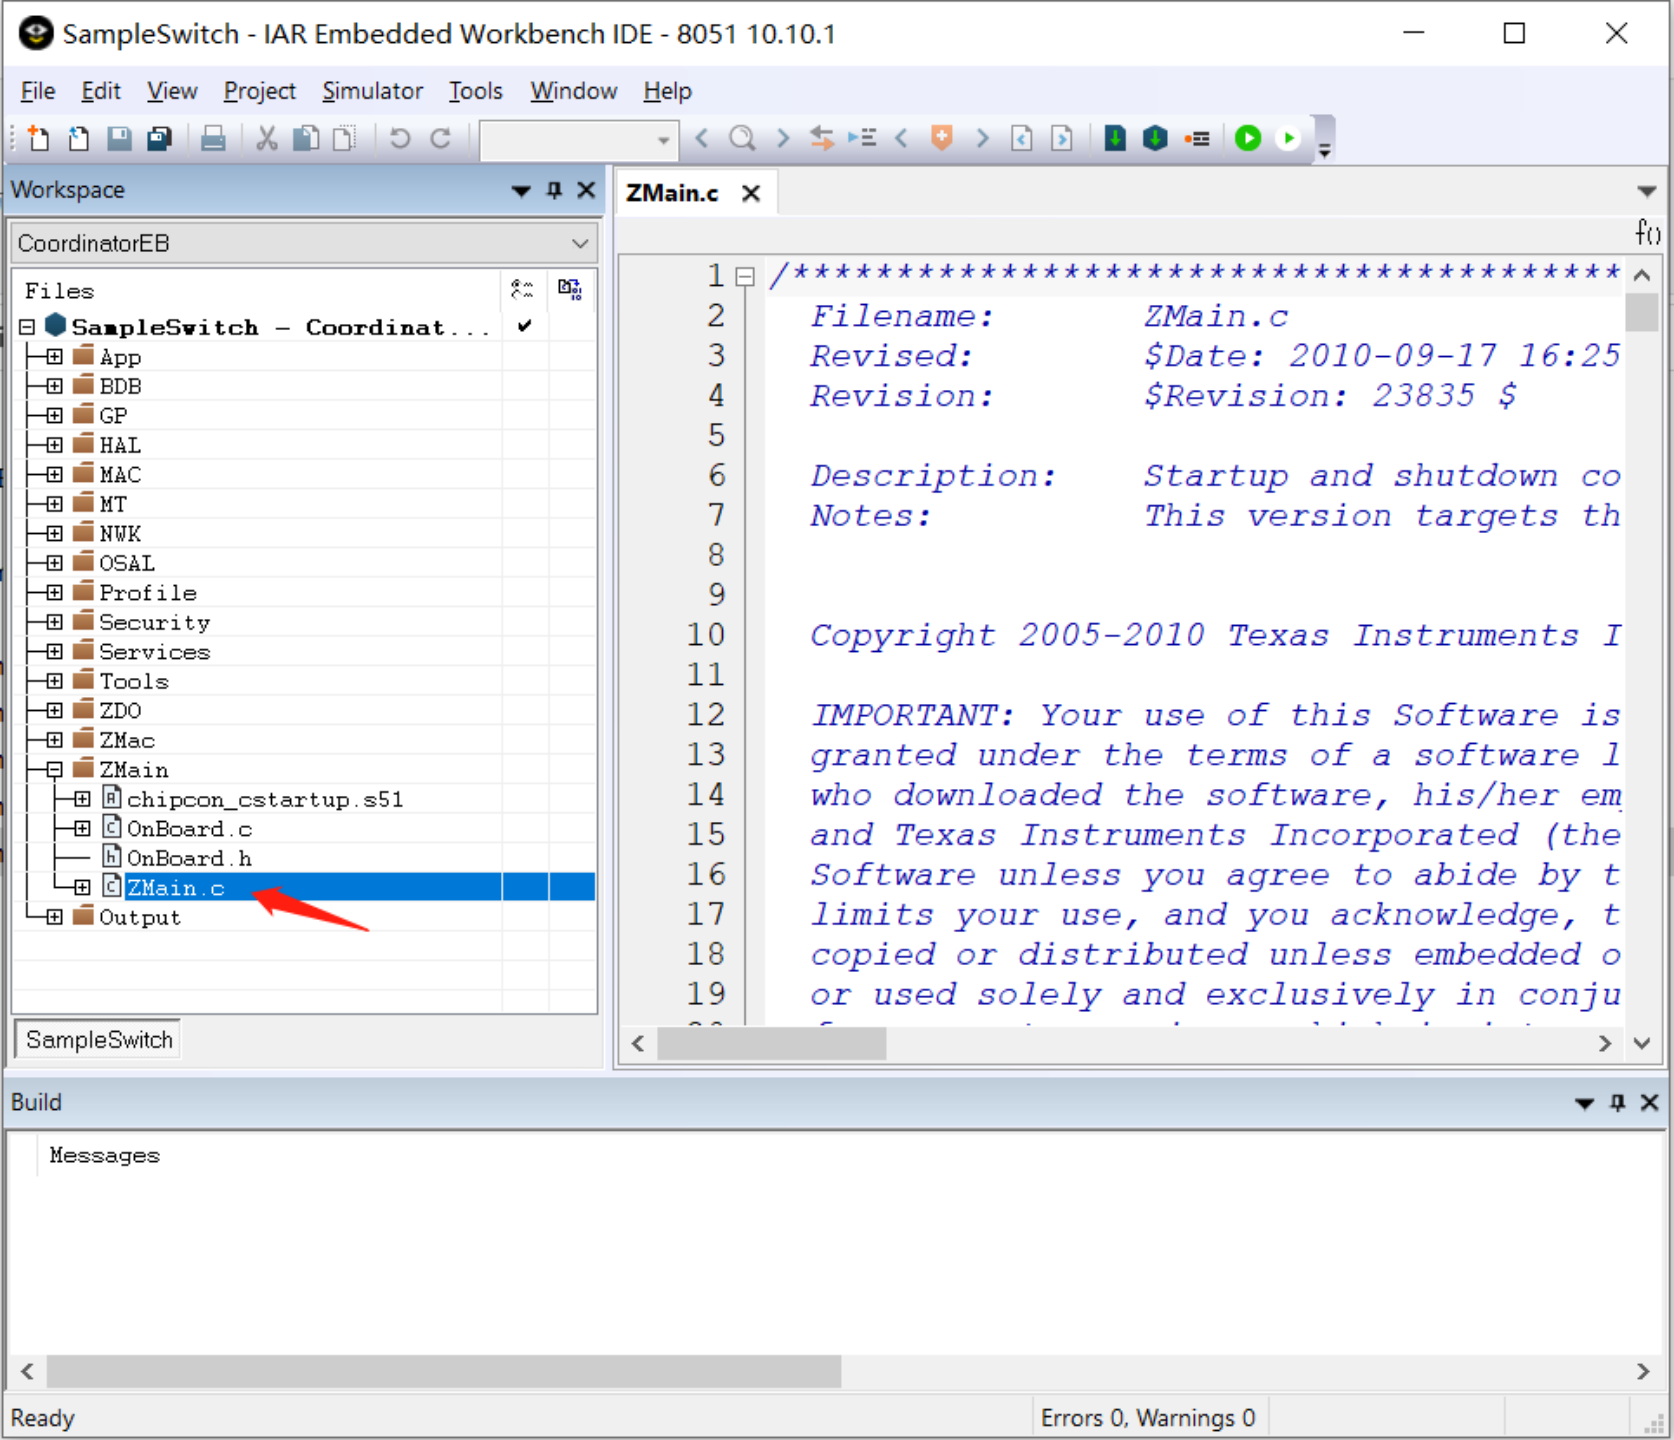Image resolution: width=1674 pixels, height=1440 pixels.
Task: Toggle breakpoint with the red dot icon
Action: [x=1196, y=138]
